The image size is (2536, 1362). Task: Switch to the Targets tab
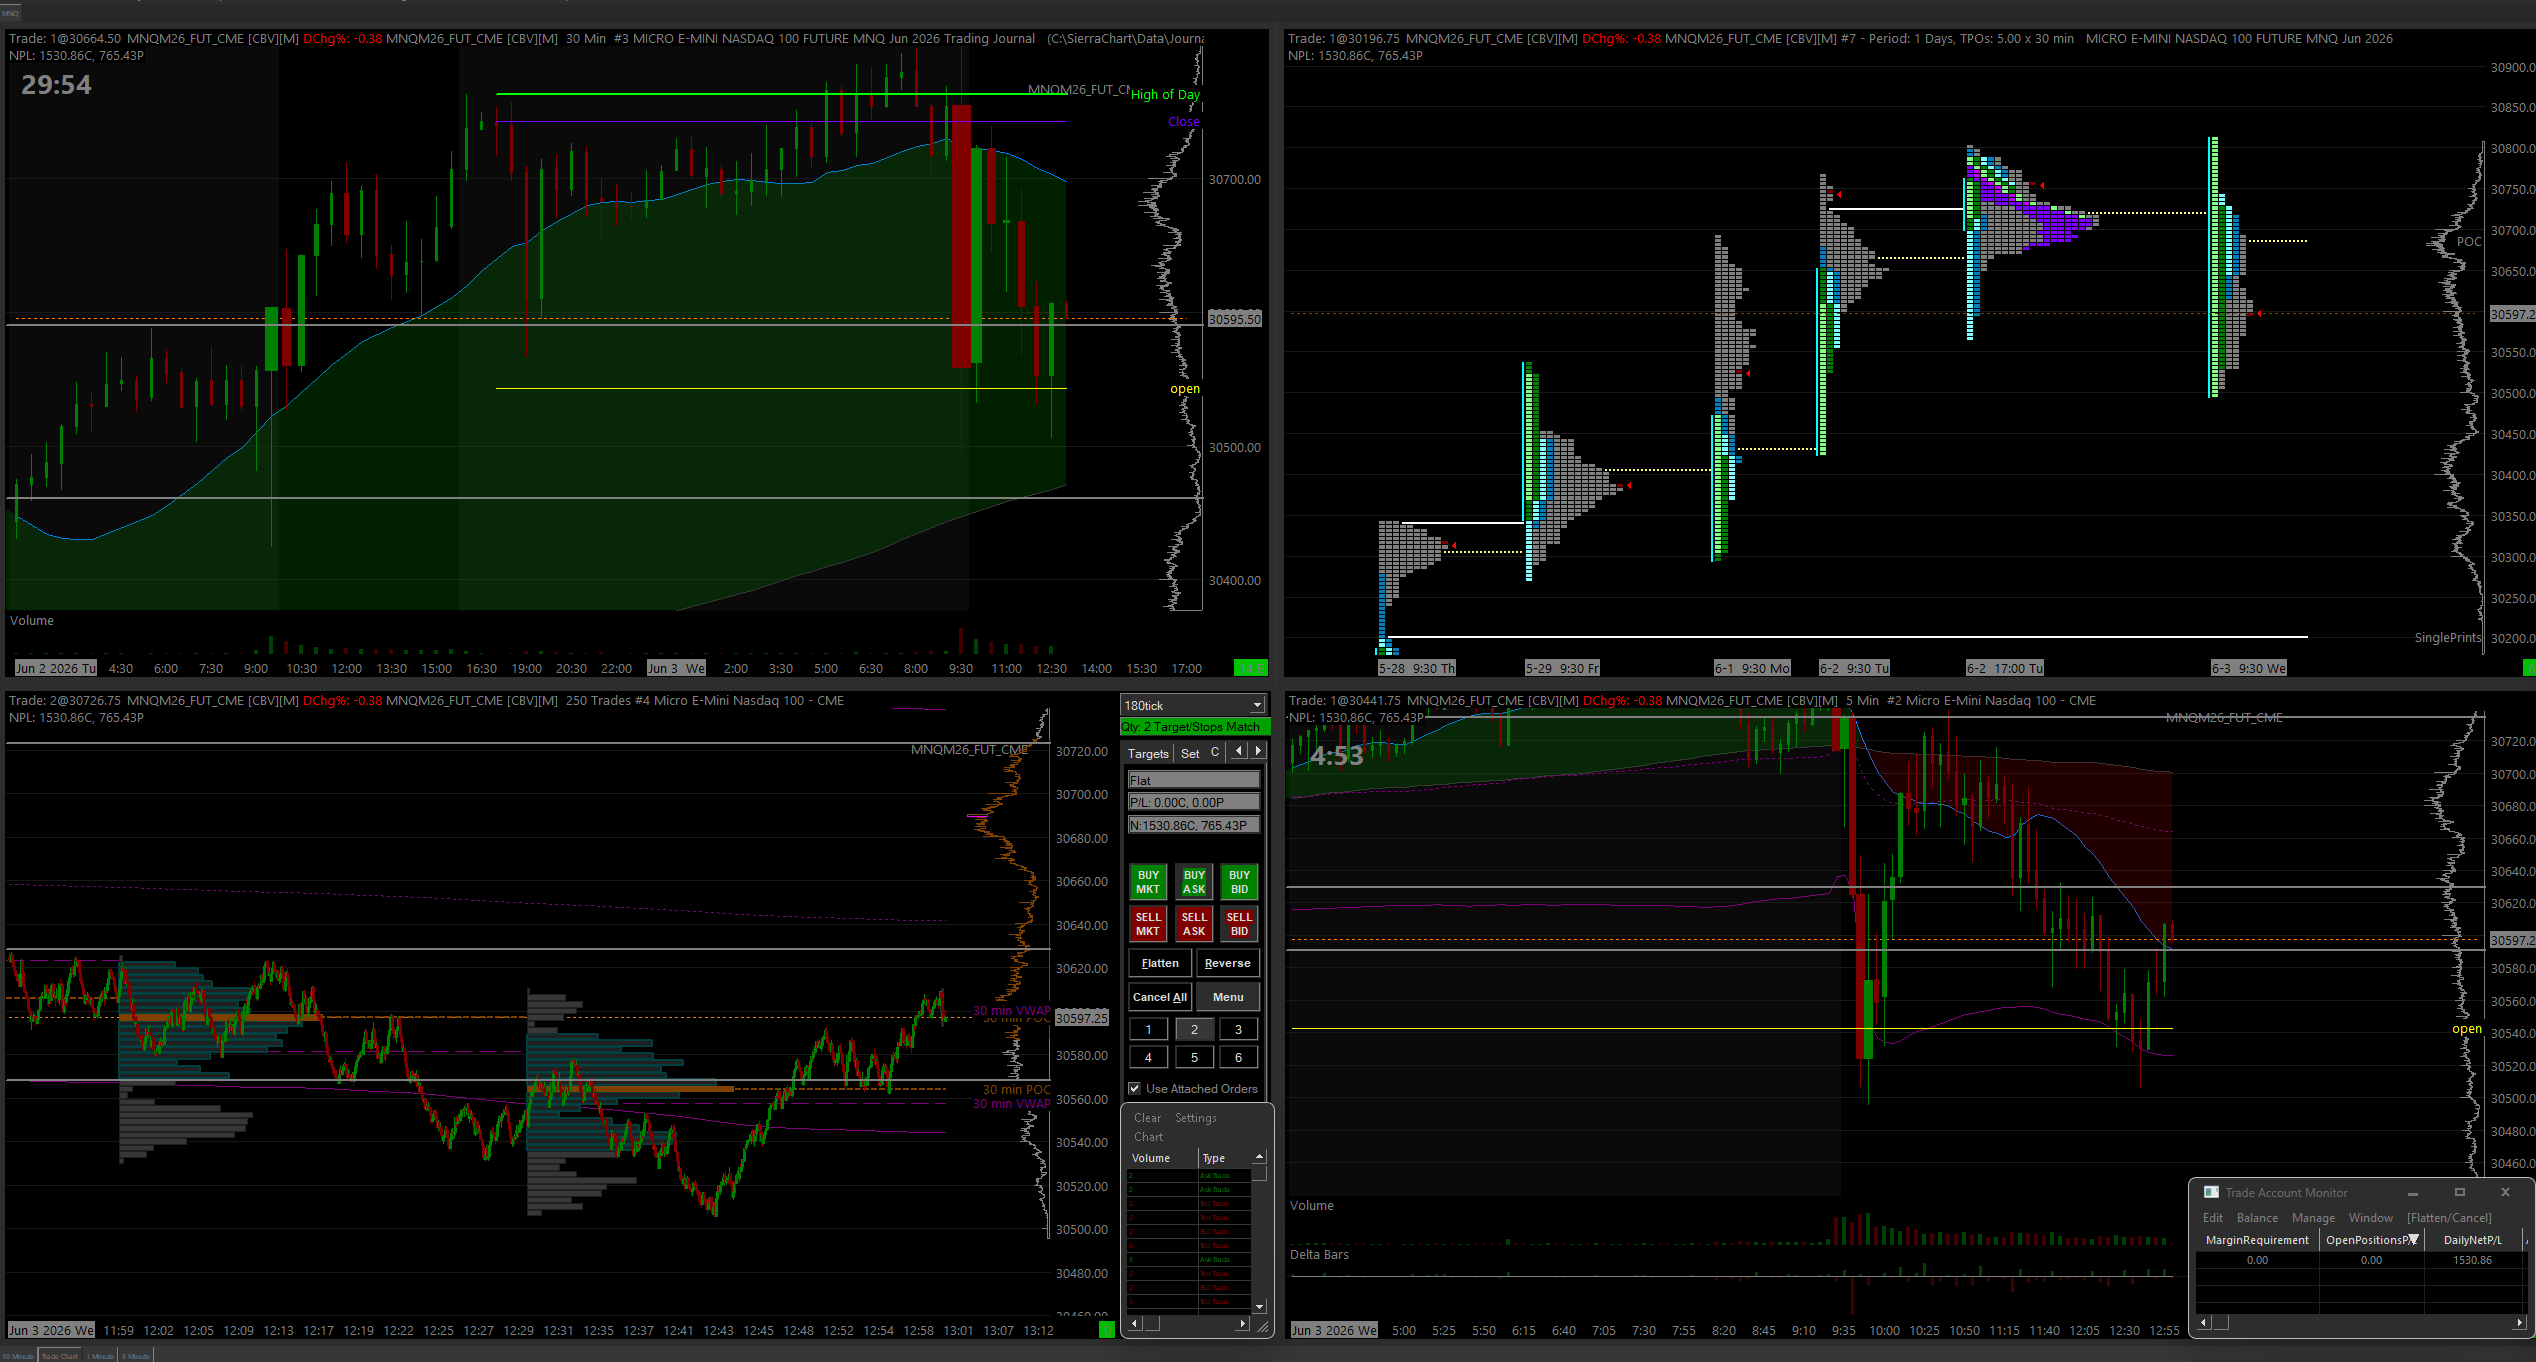[x=1148, y=754]
